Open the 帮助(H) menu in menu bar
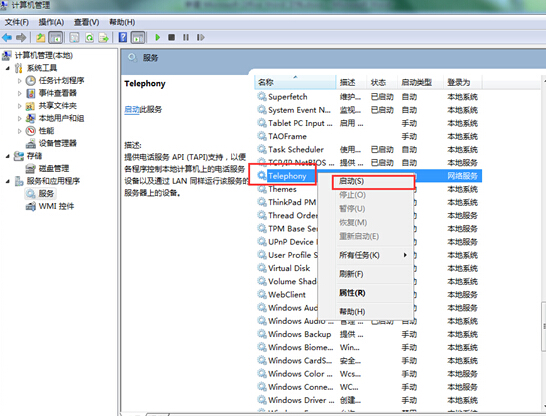This screenshot has height=416, width=546. point(122,22)
